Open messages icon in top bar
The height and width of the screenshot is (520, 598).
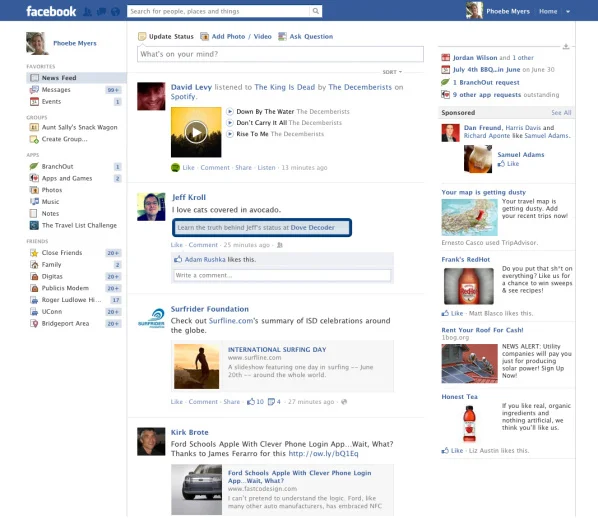click(101, 12)
